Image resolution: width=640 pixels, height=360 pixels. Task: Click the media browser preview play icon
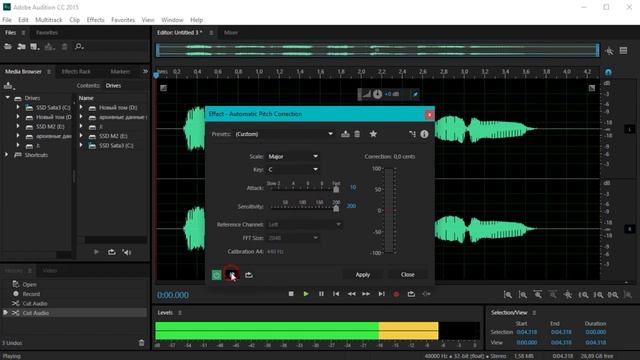(96, 252)
